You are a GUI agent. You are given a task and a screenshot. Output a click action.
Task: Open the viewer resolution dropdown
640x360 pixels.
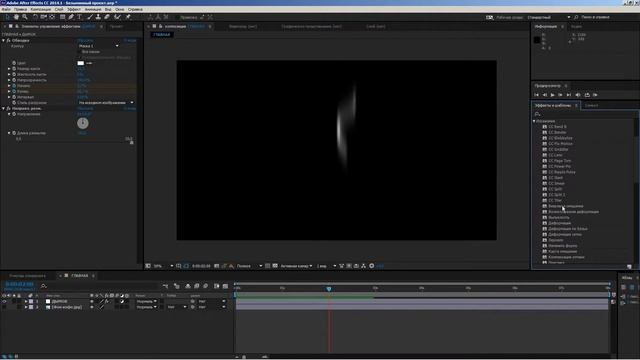[249, 266]
